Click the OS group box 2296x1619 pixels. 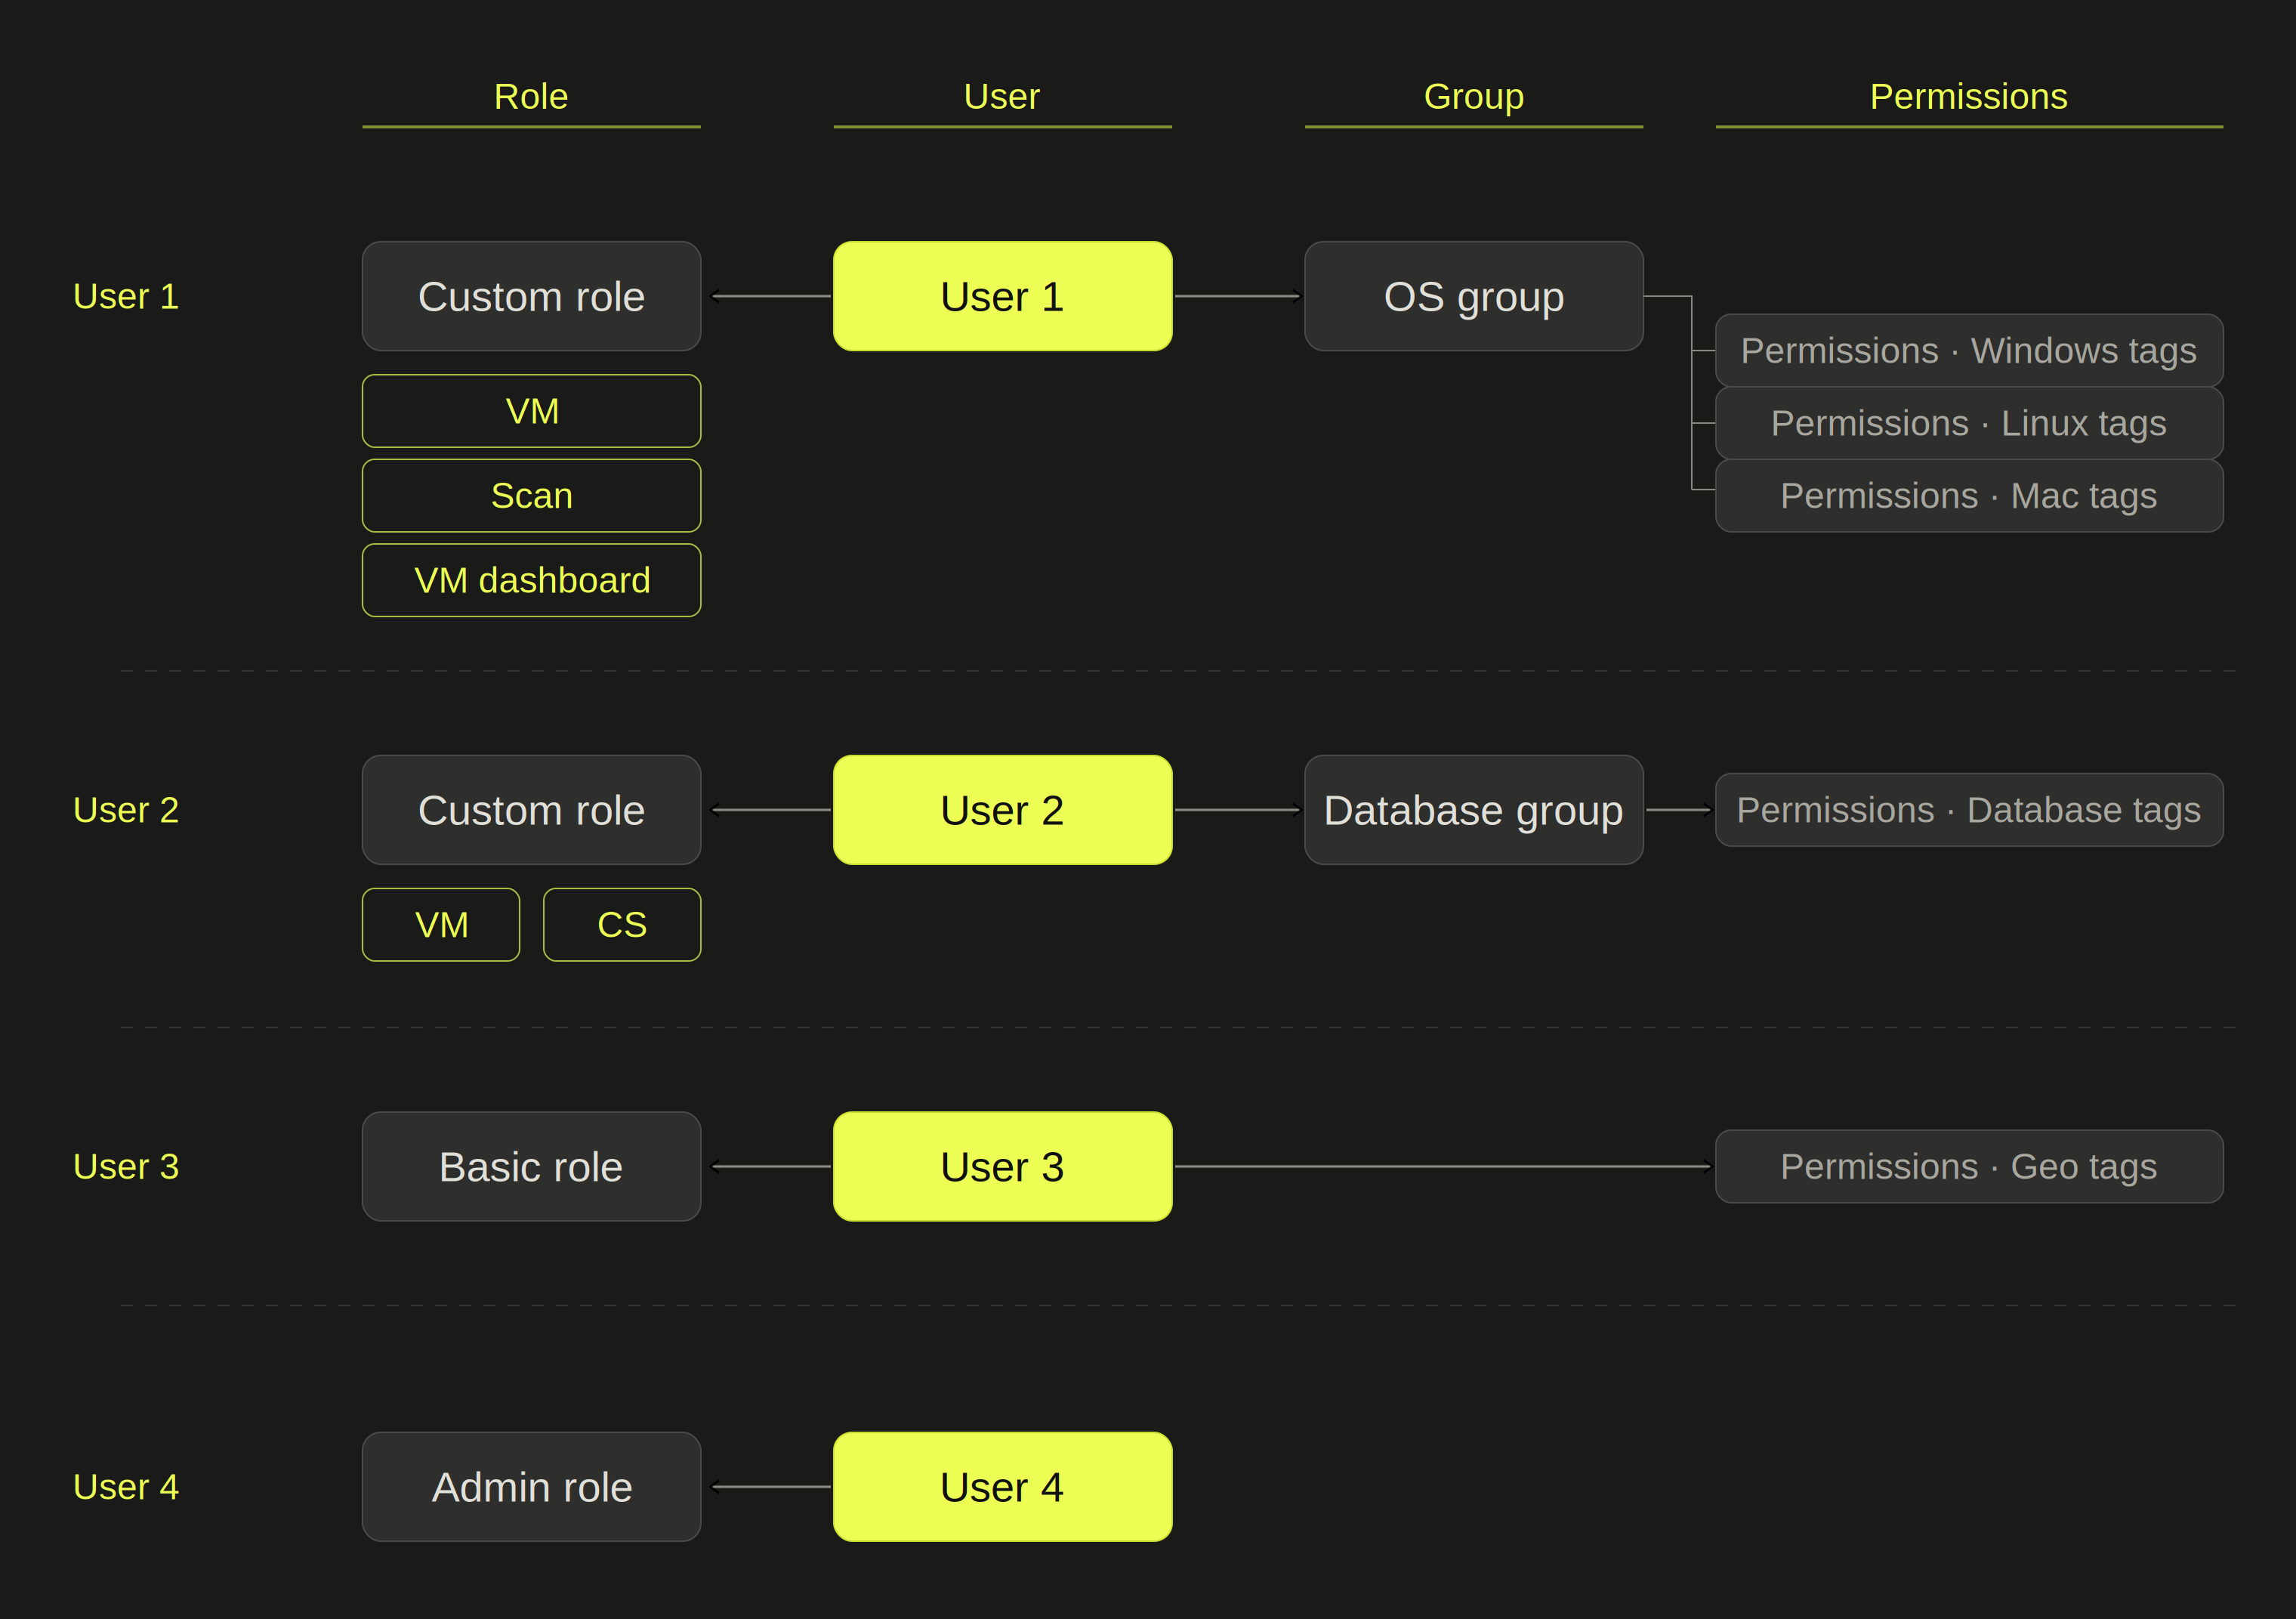1474,296
